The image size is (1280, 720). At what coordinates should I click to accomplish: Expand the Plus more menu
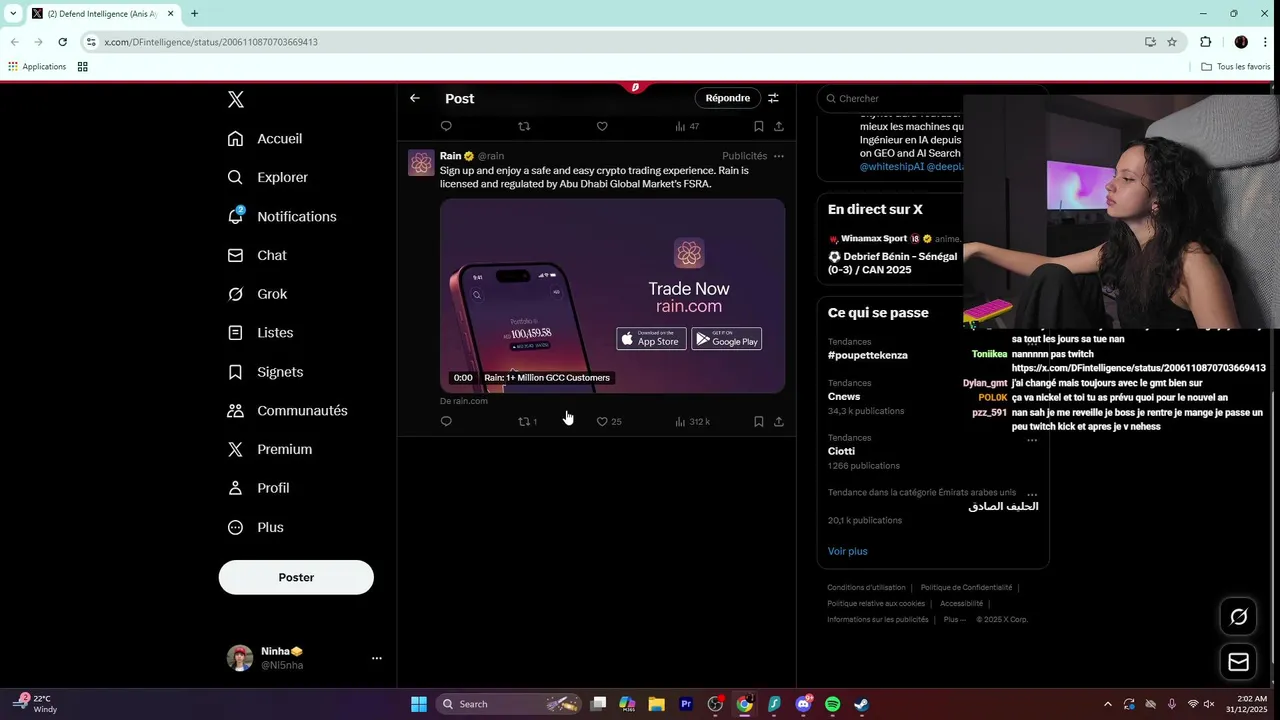(255, 527)
